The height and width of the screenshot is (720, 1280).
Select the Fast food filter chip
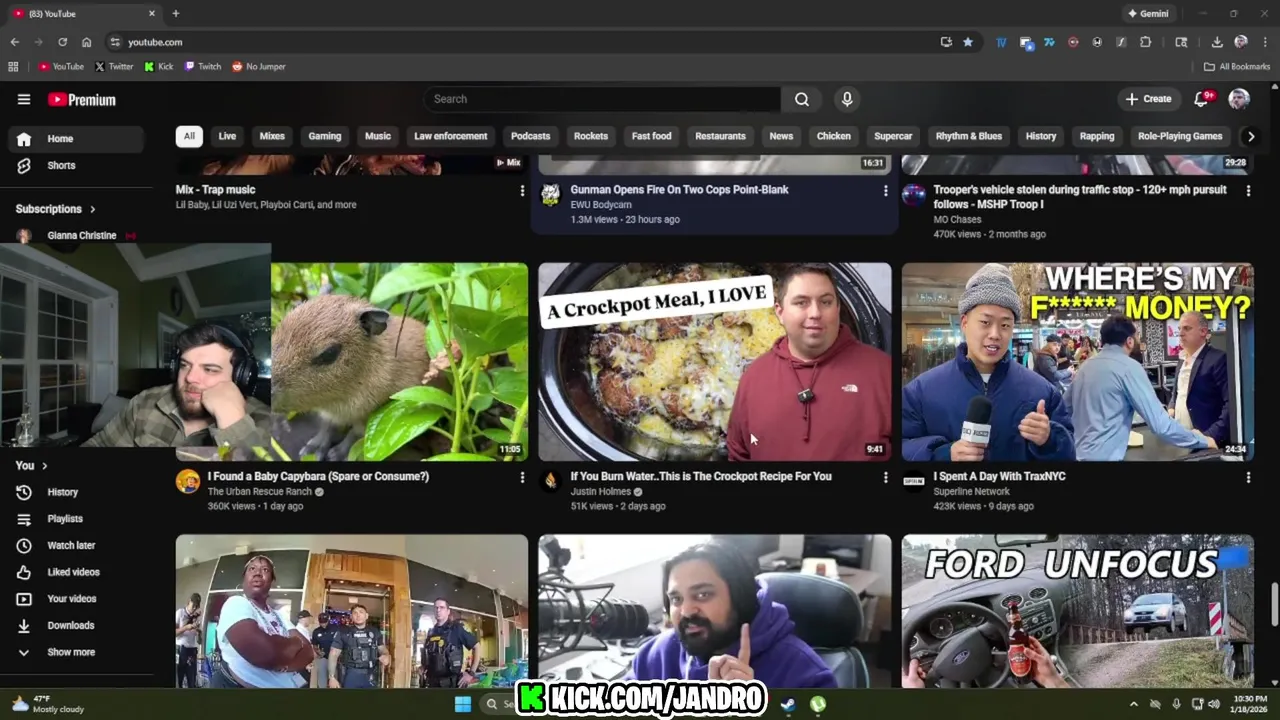point(652,136)
